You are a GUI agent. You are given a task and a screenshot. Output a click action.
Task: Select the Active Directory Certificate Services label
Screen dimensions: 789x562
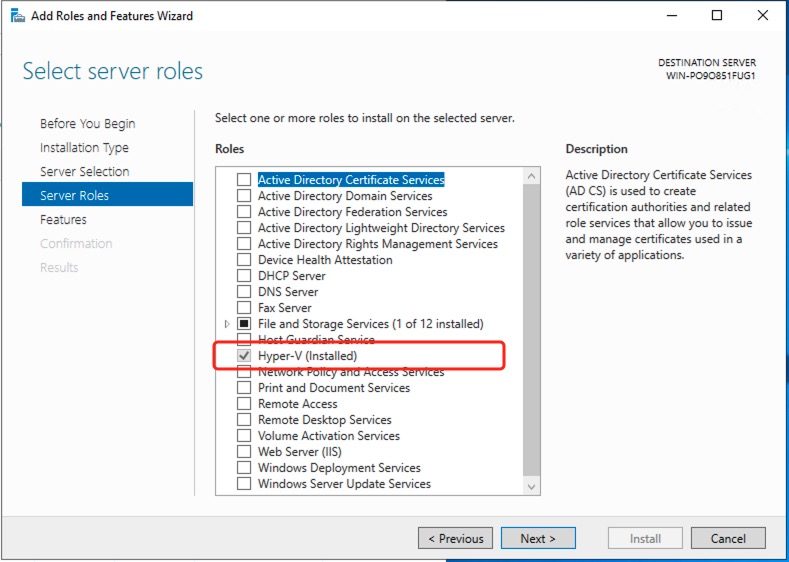351,180
